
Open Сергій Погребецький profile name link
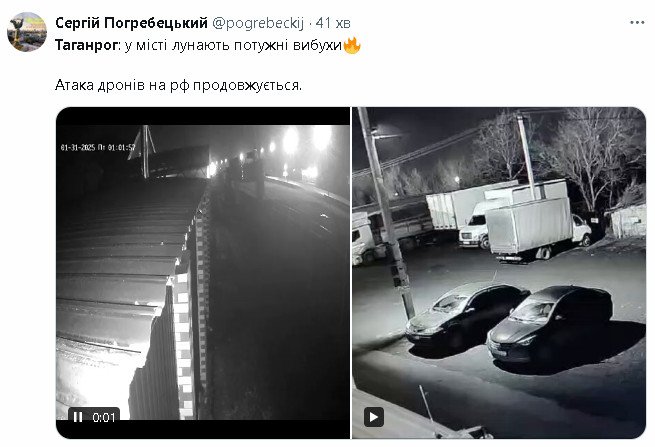pos(131,23)
